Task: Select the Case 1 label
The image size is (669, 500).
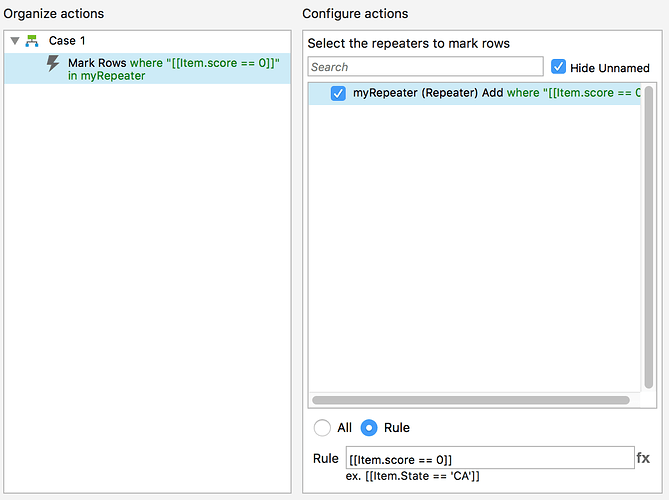Action: coord(68,41)
